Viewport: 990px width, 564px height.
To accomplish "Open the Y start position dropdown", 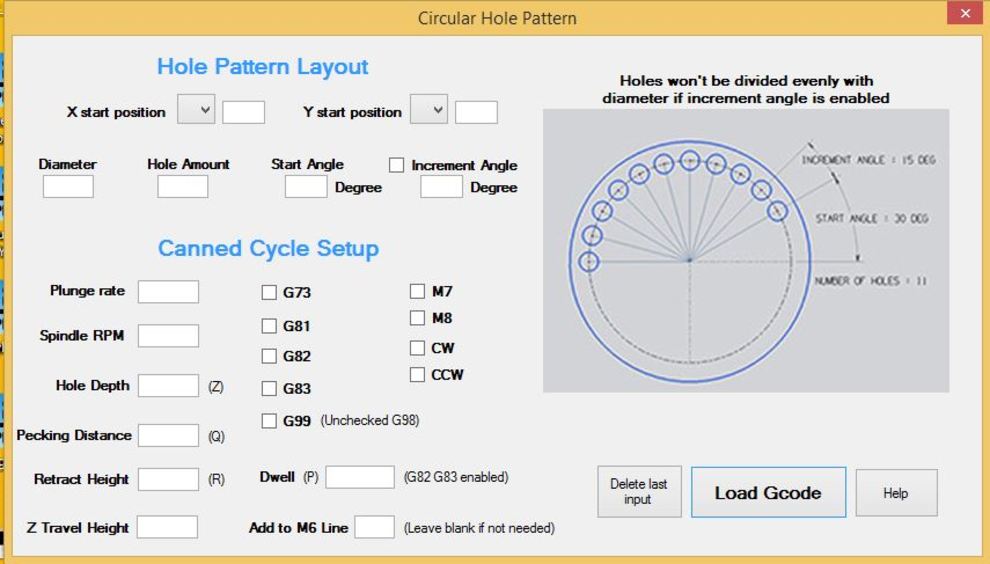I will [x=429, y=110].
